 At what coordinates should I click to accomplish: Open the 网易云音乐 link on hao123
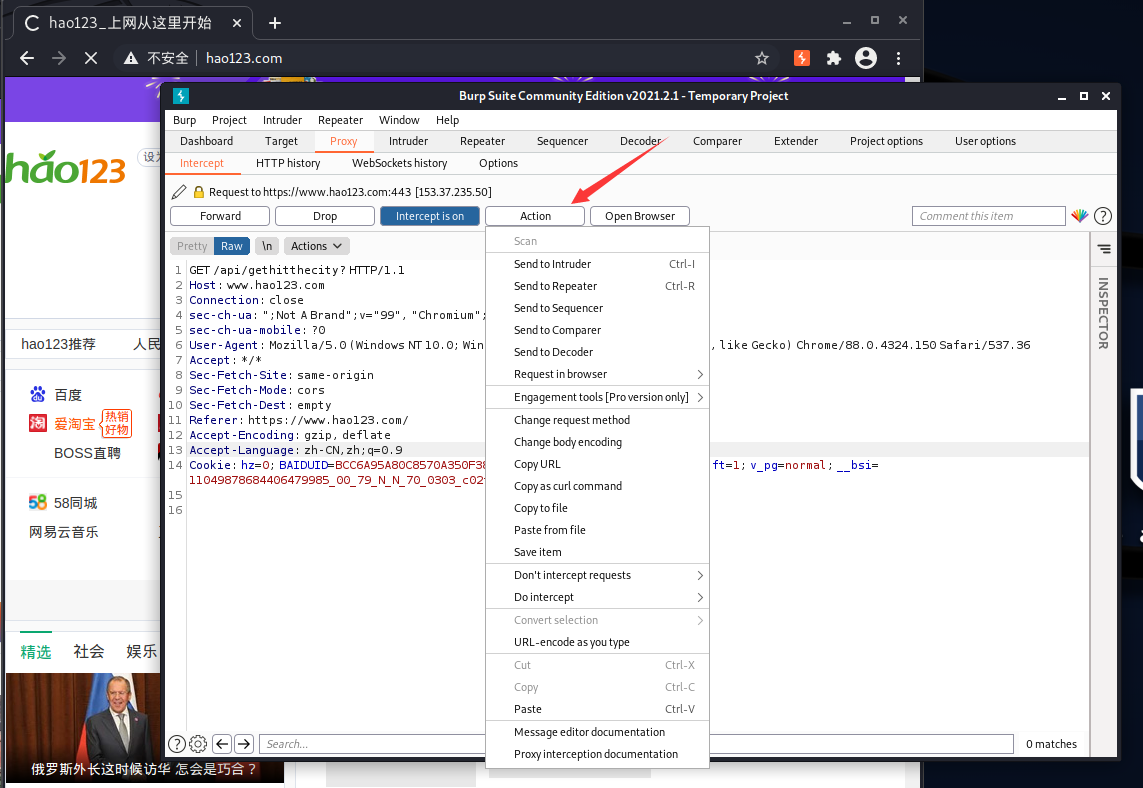(x=63, y=532)
